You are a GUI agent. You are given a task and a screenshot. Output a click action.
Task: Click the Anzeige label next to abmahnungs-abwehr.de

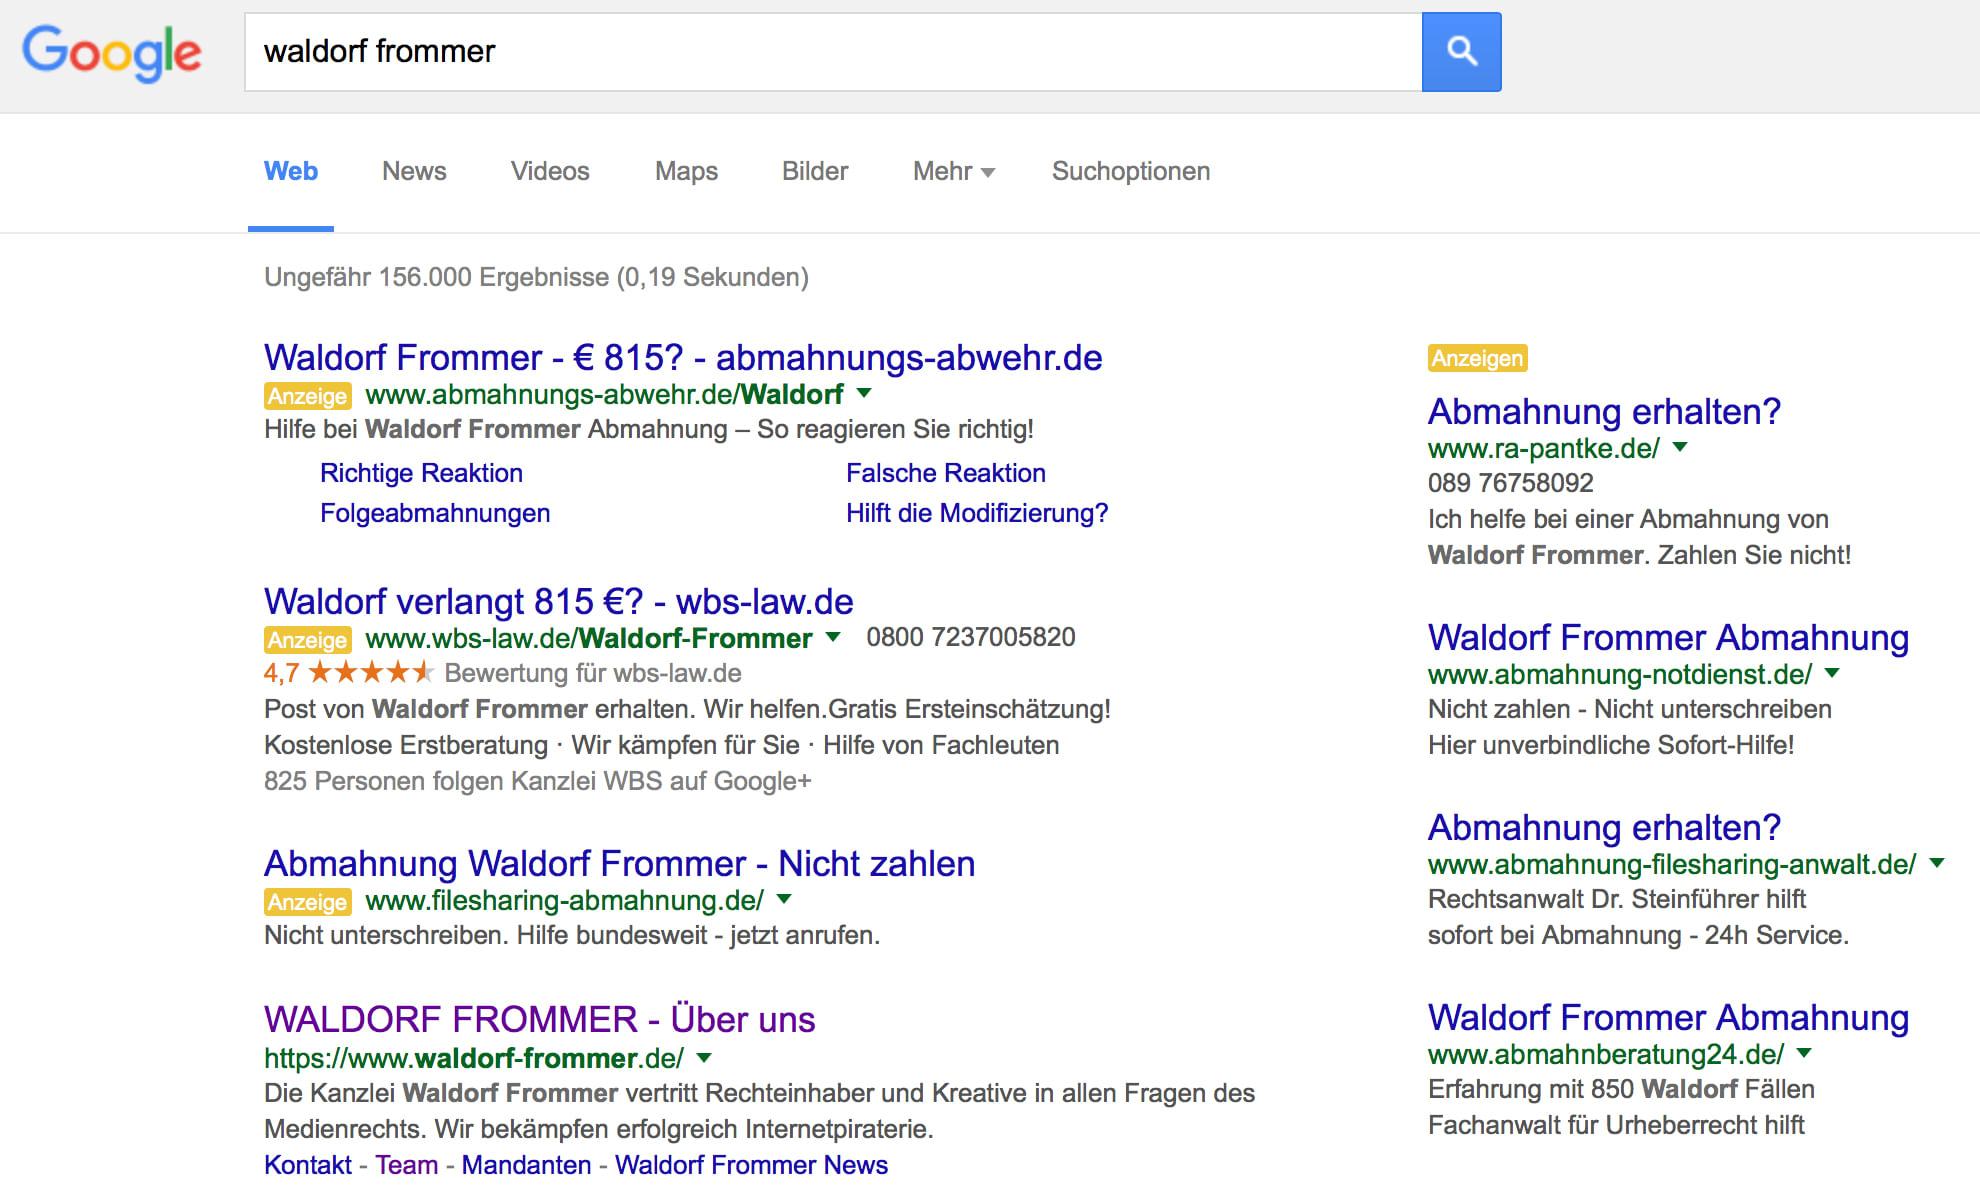pos(307,395)
